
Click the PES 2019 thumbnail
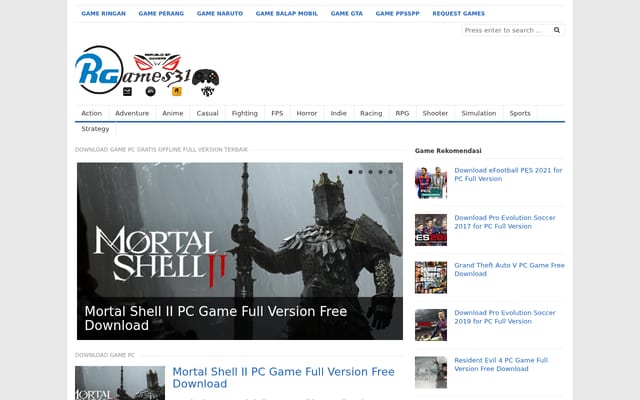(x=431, y=325)
